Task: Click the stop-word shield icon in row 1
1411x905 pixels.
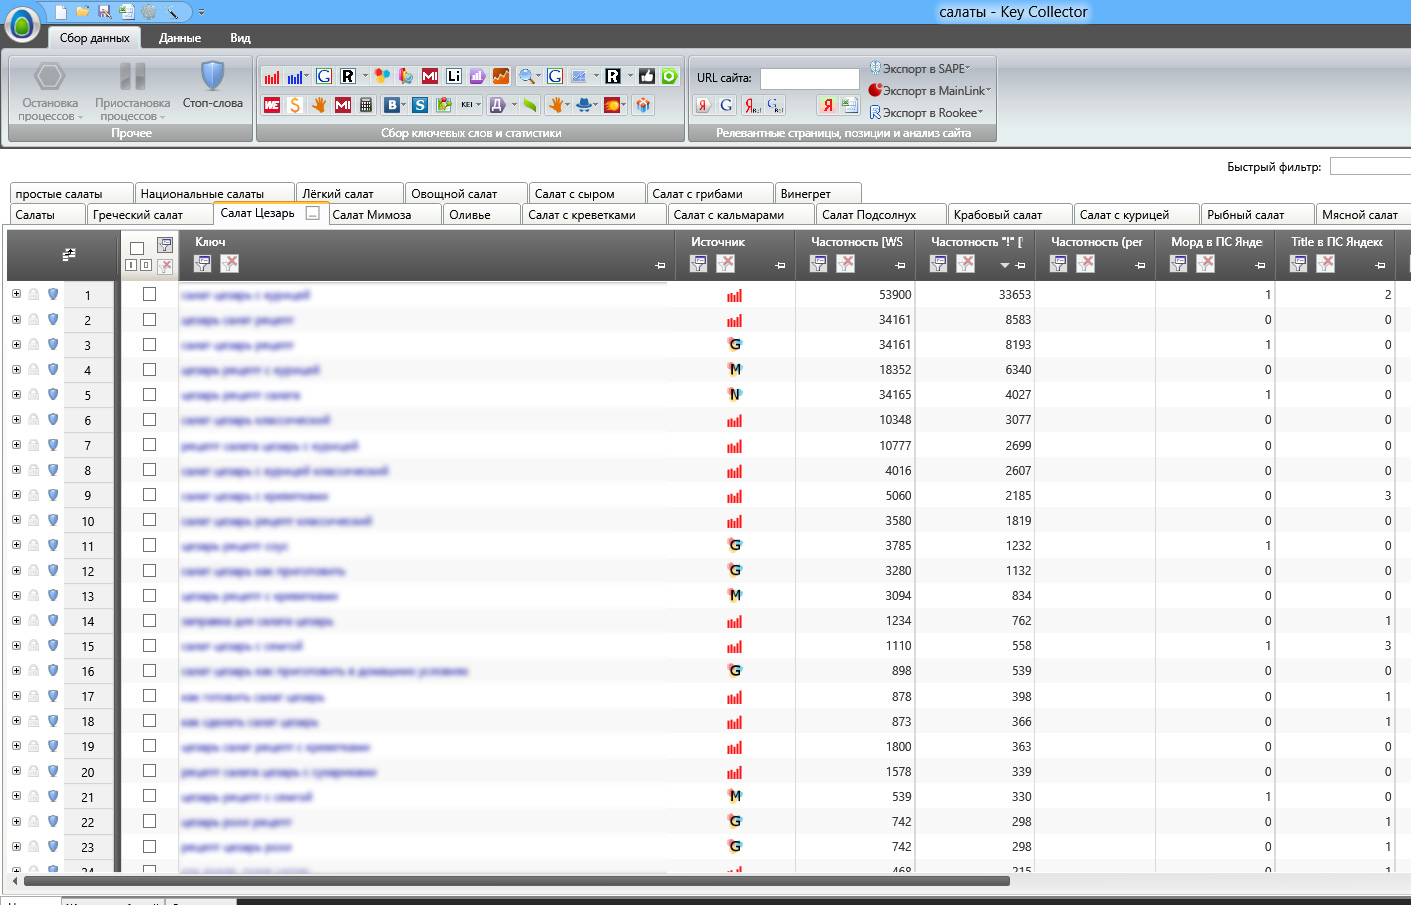Action: pos(53,295)
